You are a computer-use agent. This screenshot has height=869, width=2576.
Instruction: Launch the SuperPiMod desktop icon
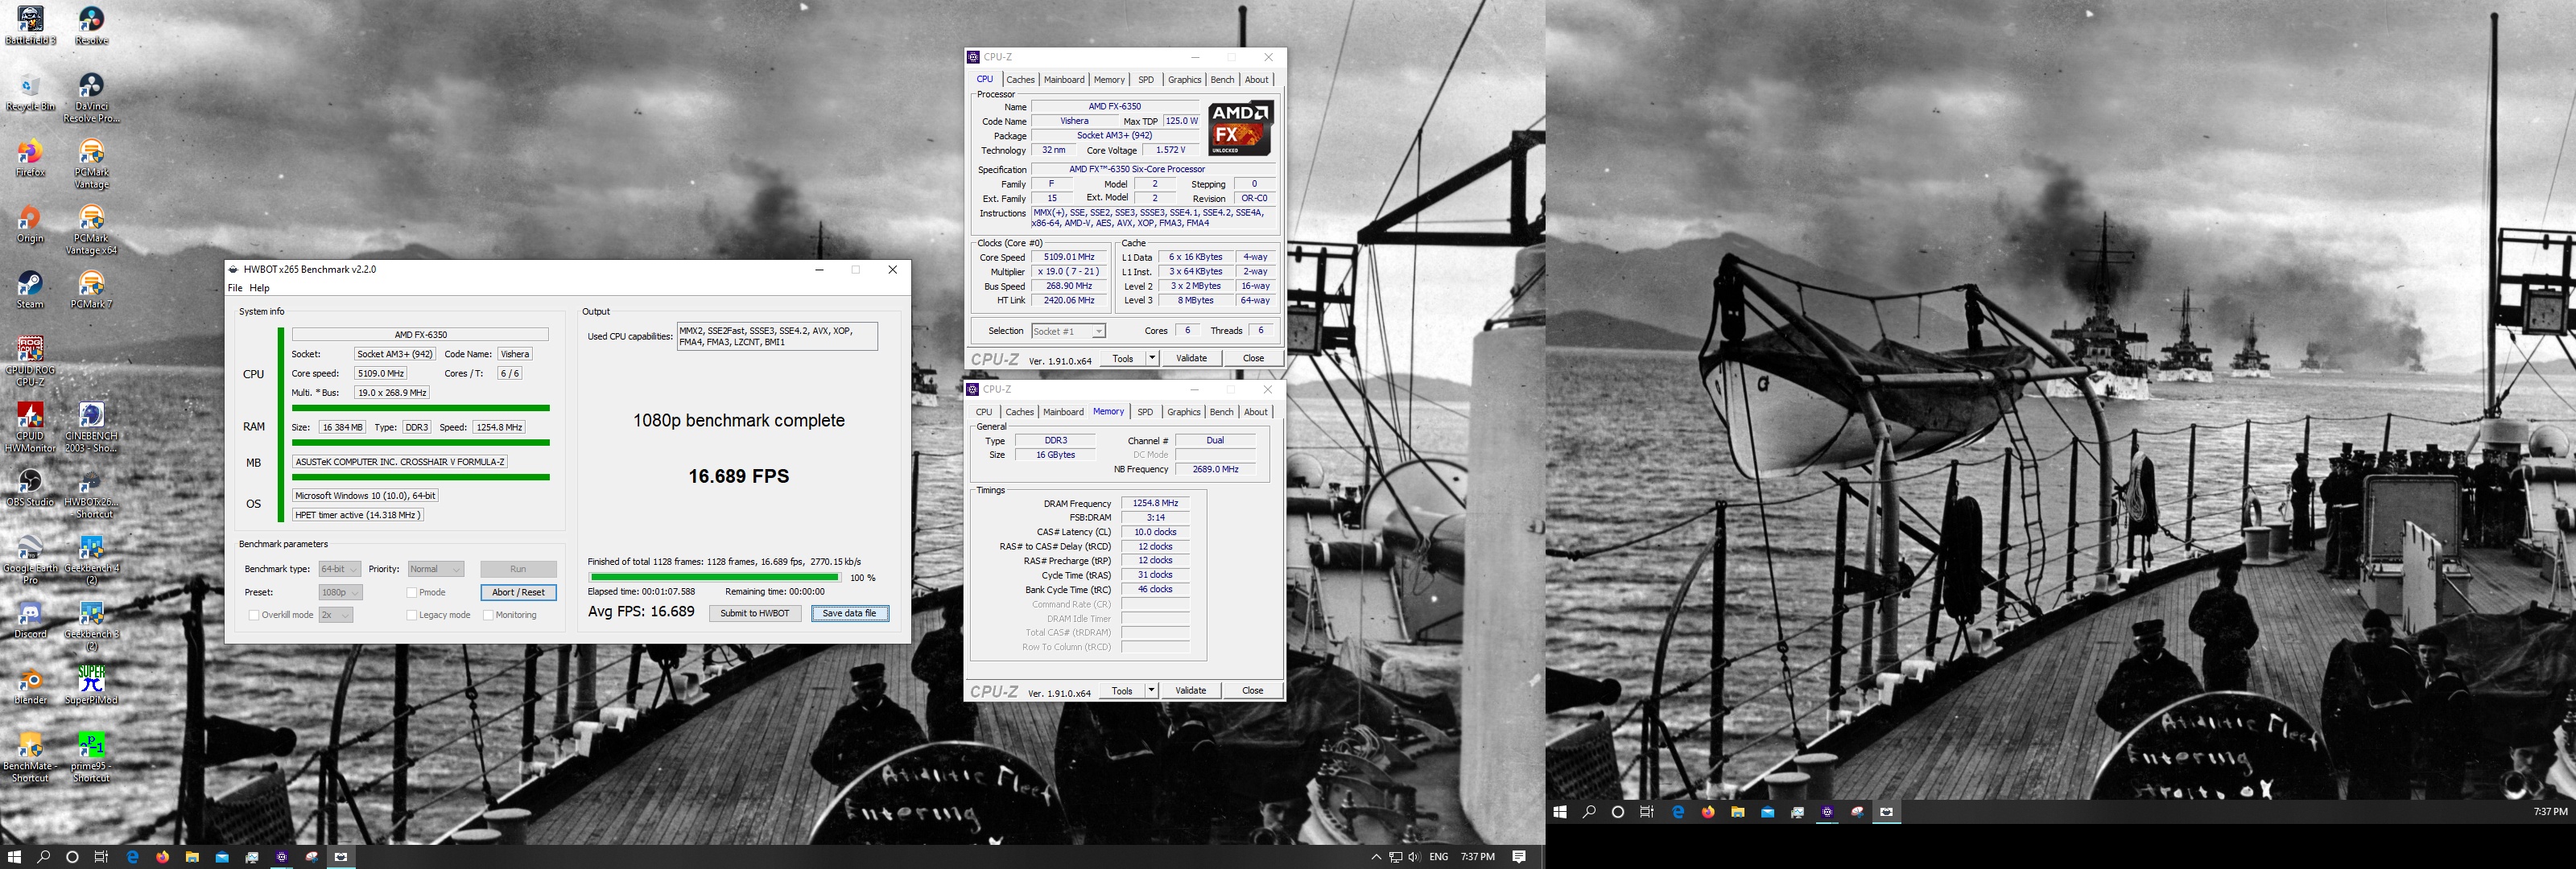[x=91, y=685]
